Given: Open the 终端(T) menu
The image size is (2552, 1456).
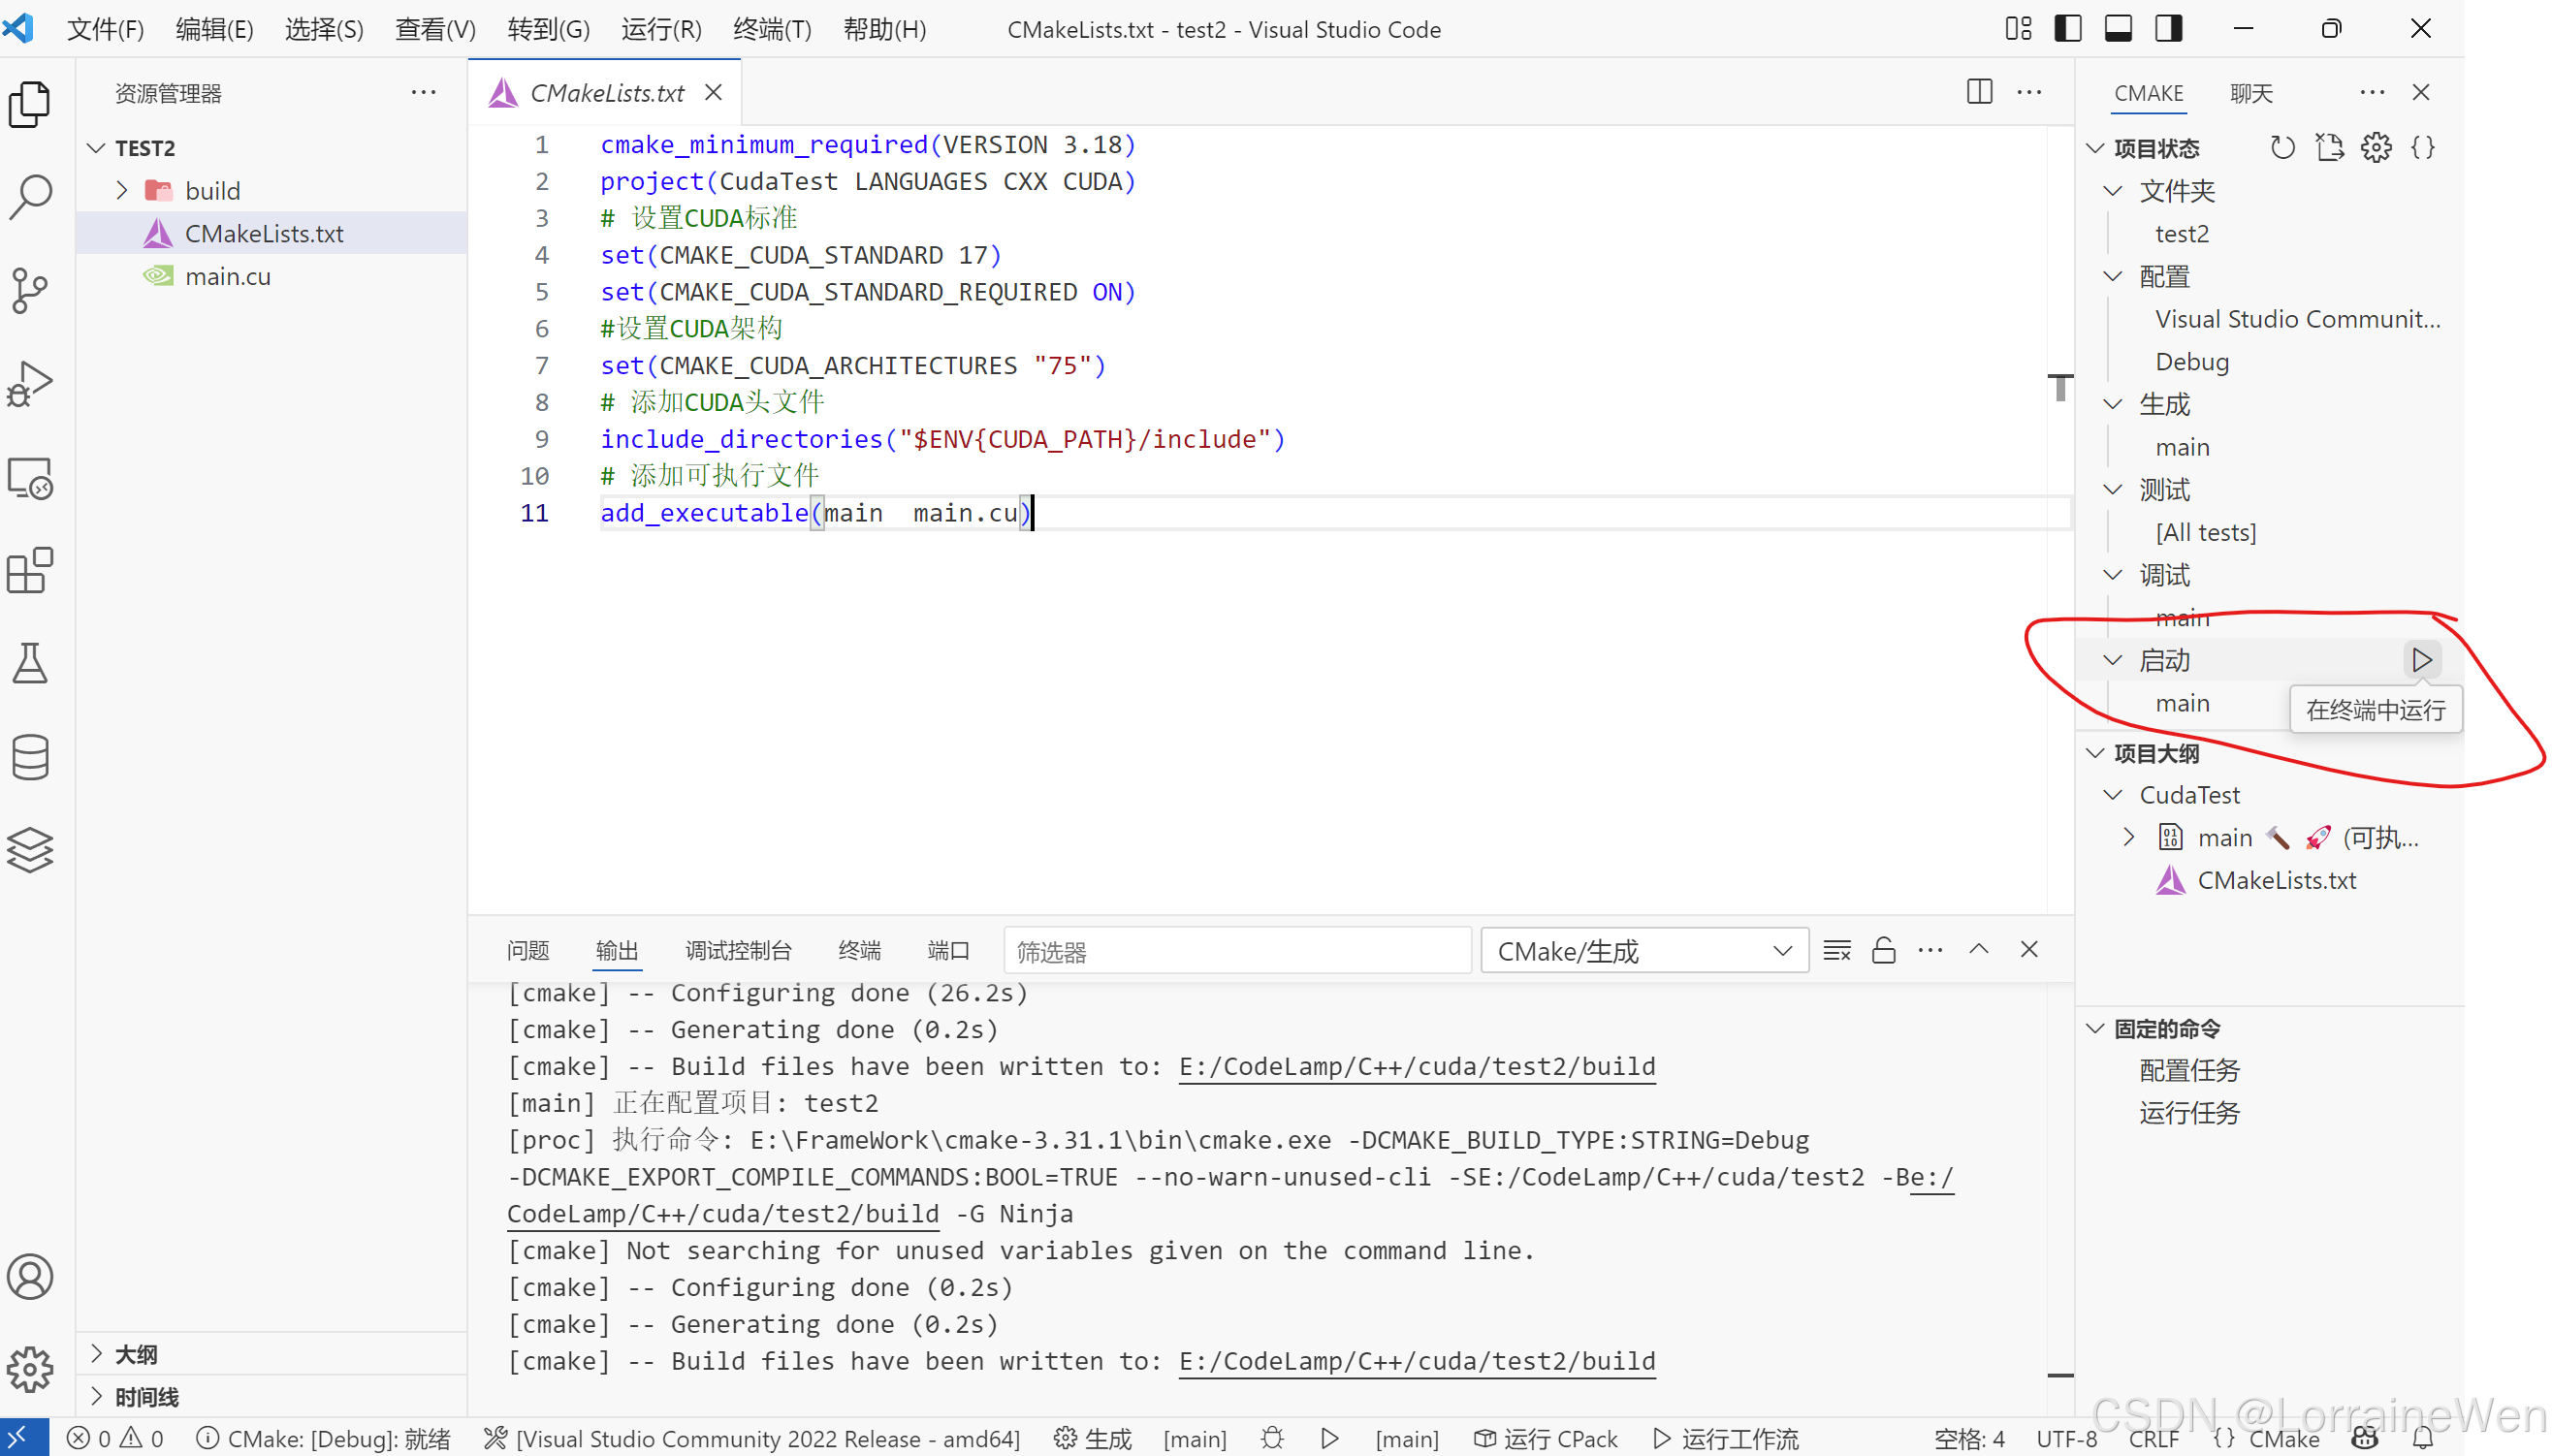Looking at the screenshot, I should (x=771, y=29).
